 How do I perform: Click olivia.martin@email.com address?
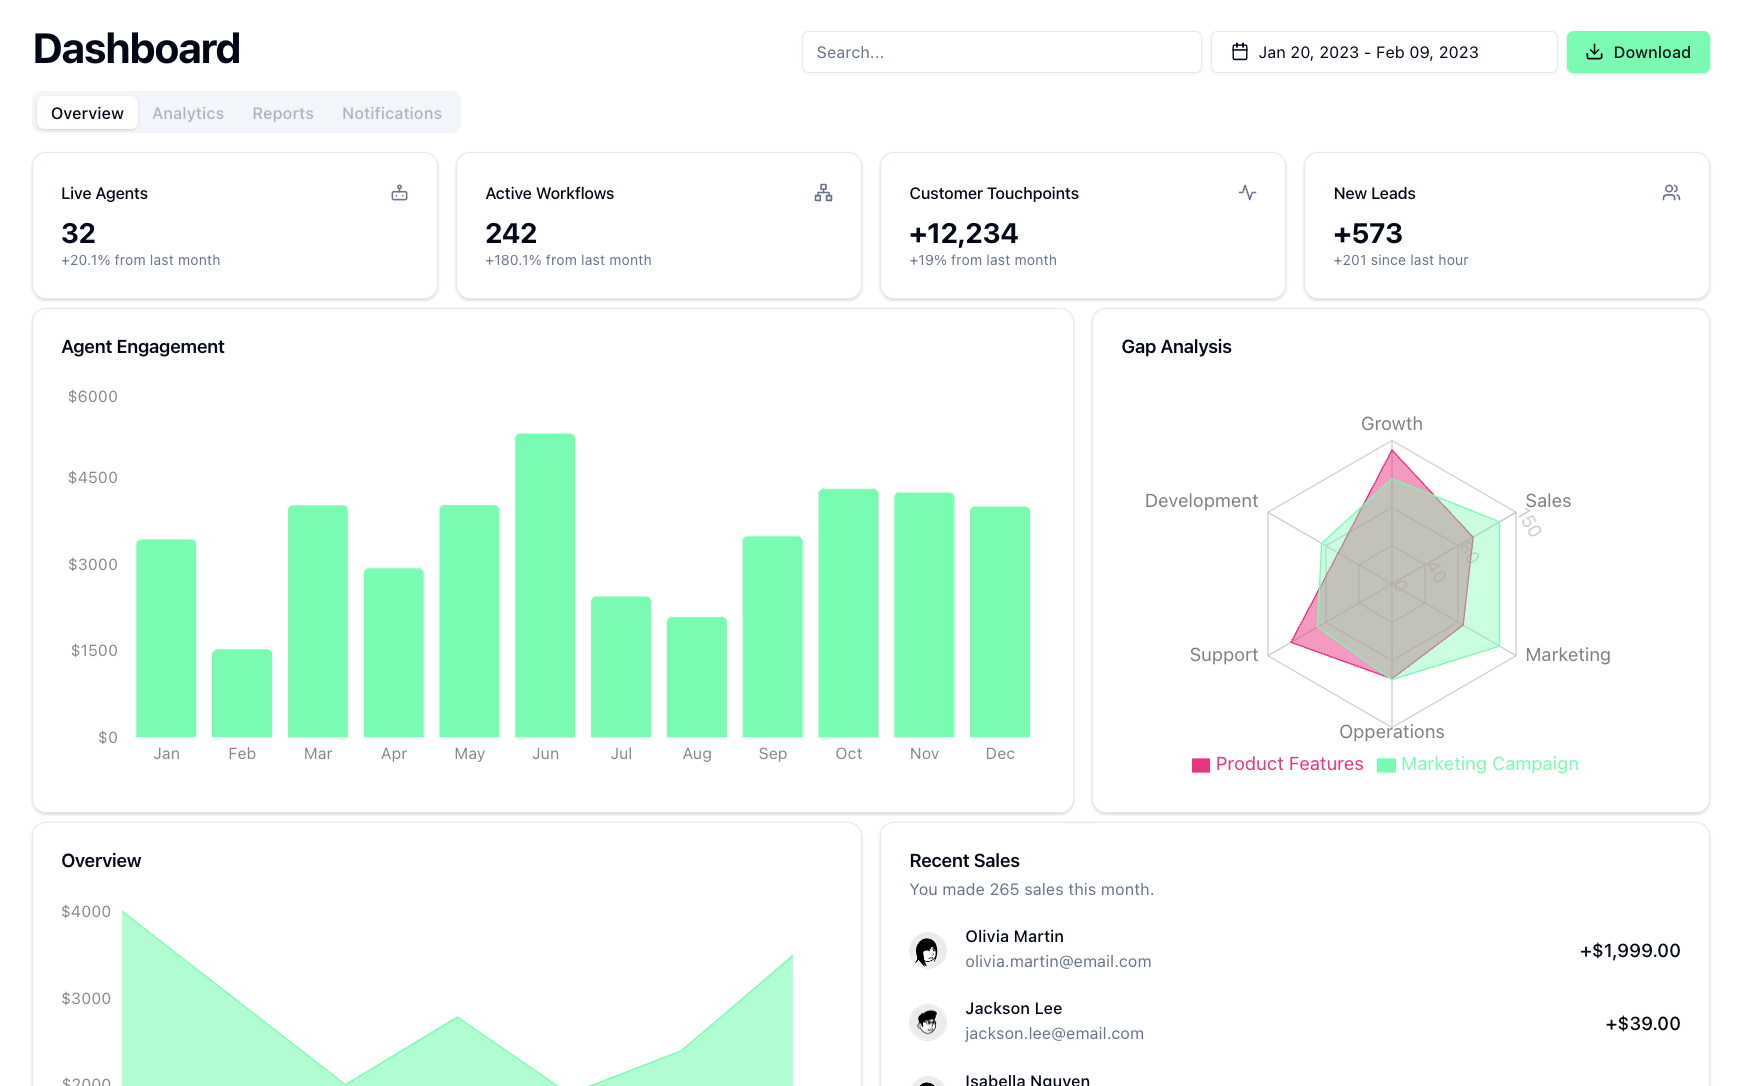(1058, 962)
